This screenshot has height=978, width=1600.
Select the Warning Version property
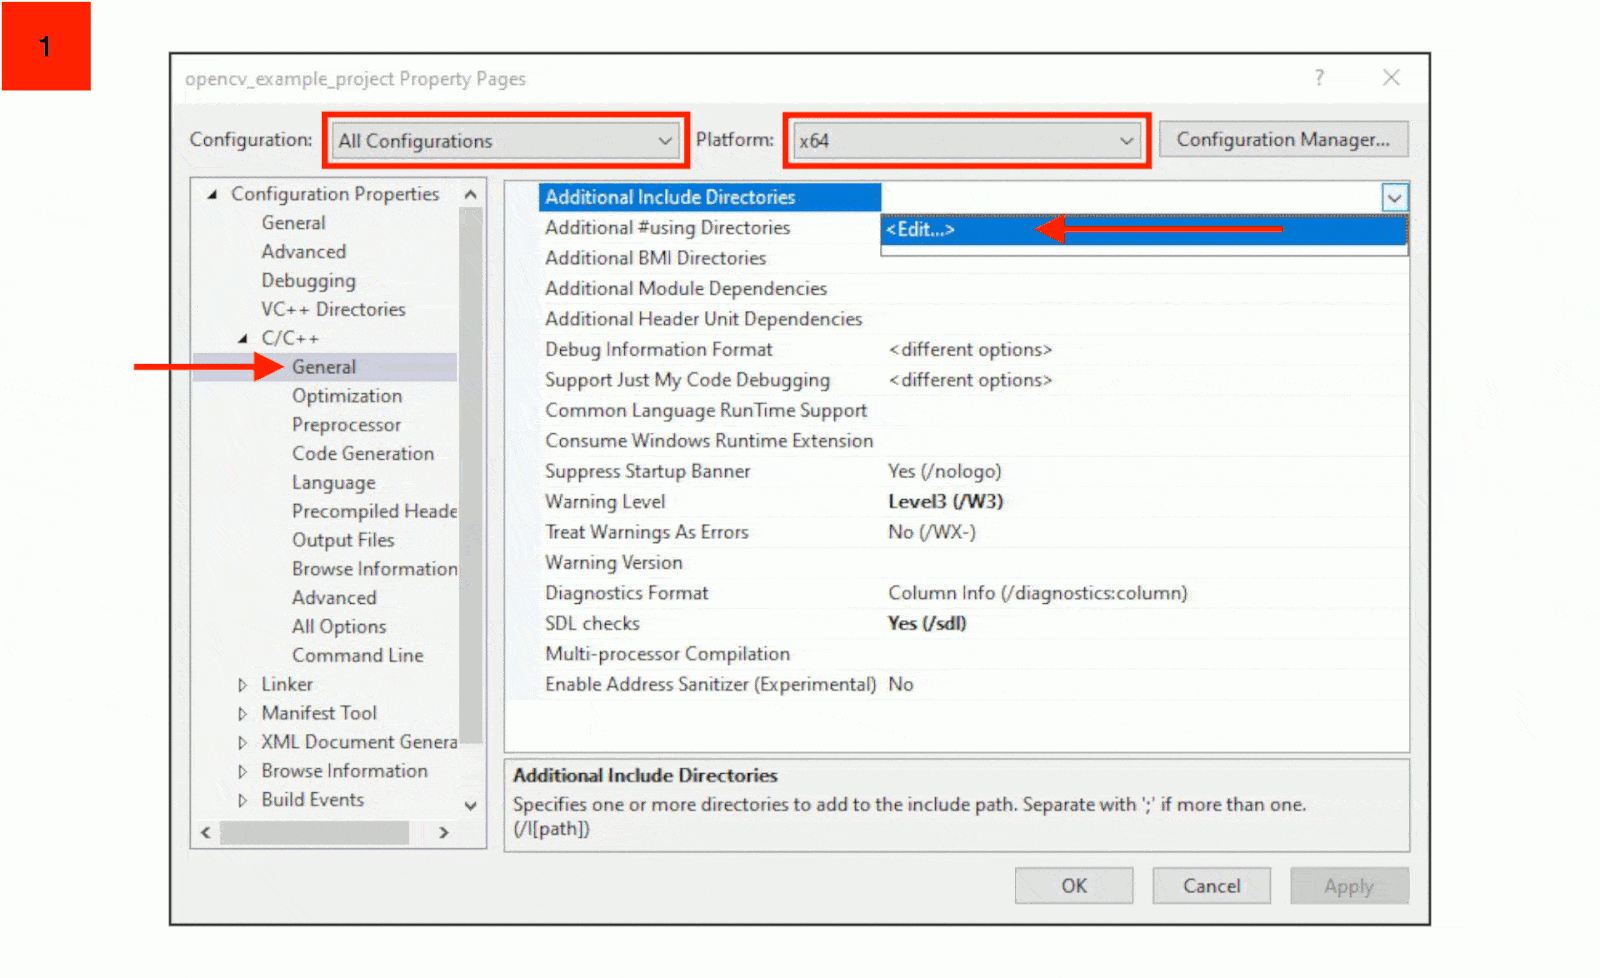pyautogui.click(x=613, y=563)
